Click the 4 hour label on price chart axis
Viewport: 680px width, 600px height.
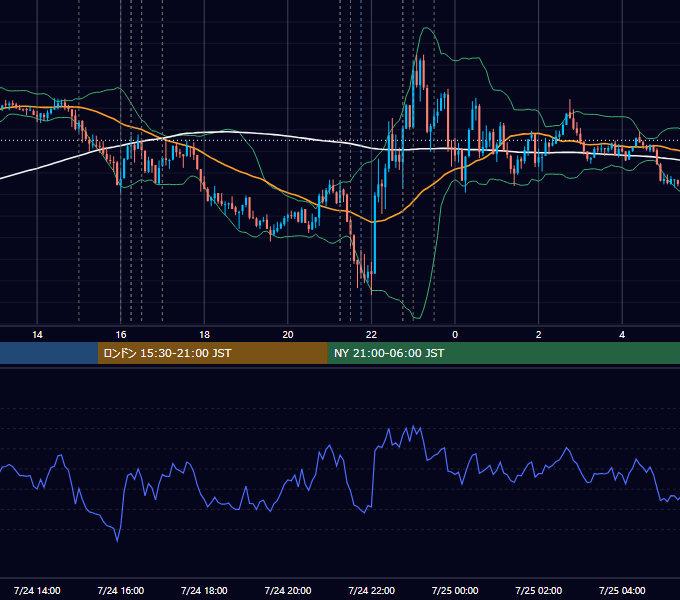(622, 334)
